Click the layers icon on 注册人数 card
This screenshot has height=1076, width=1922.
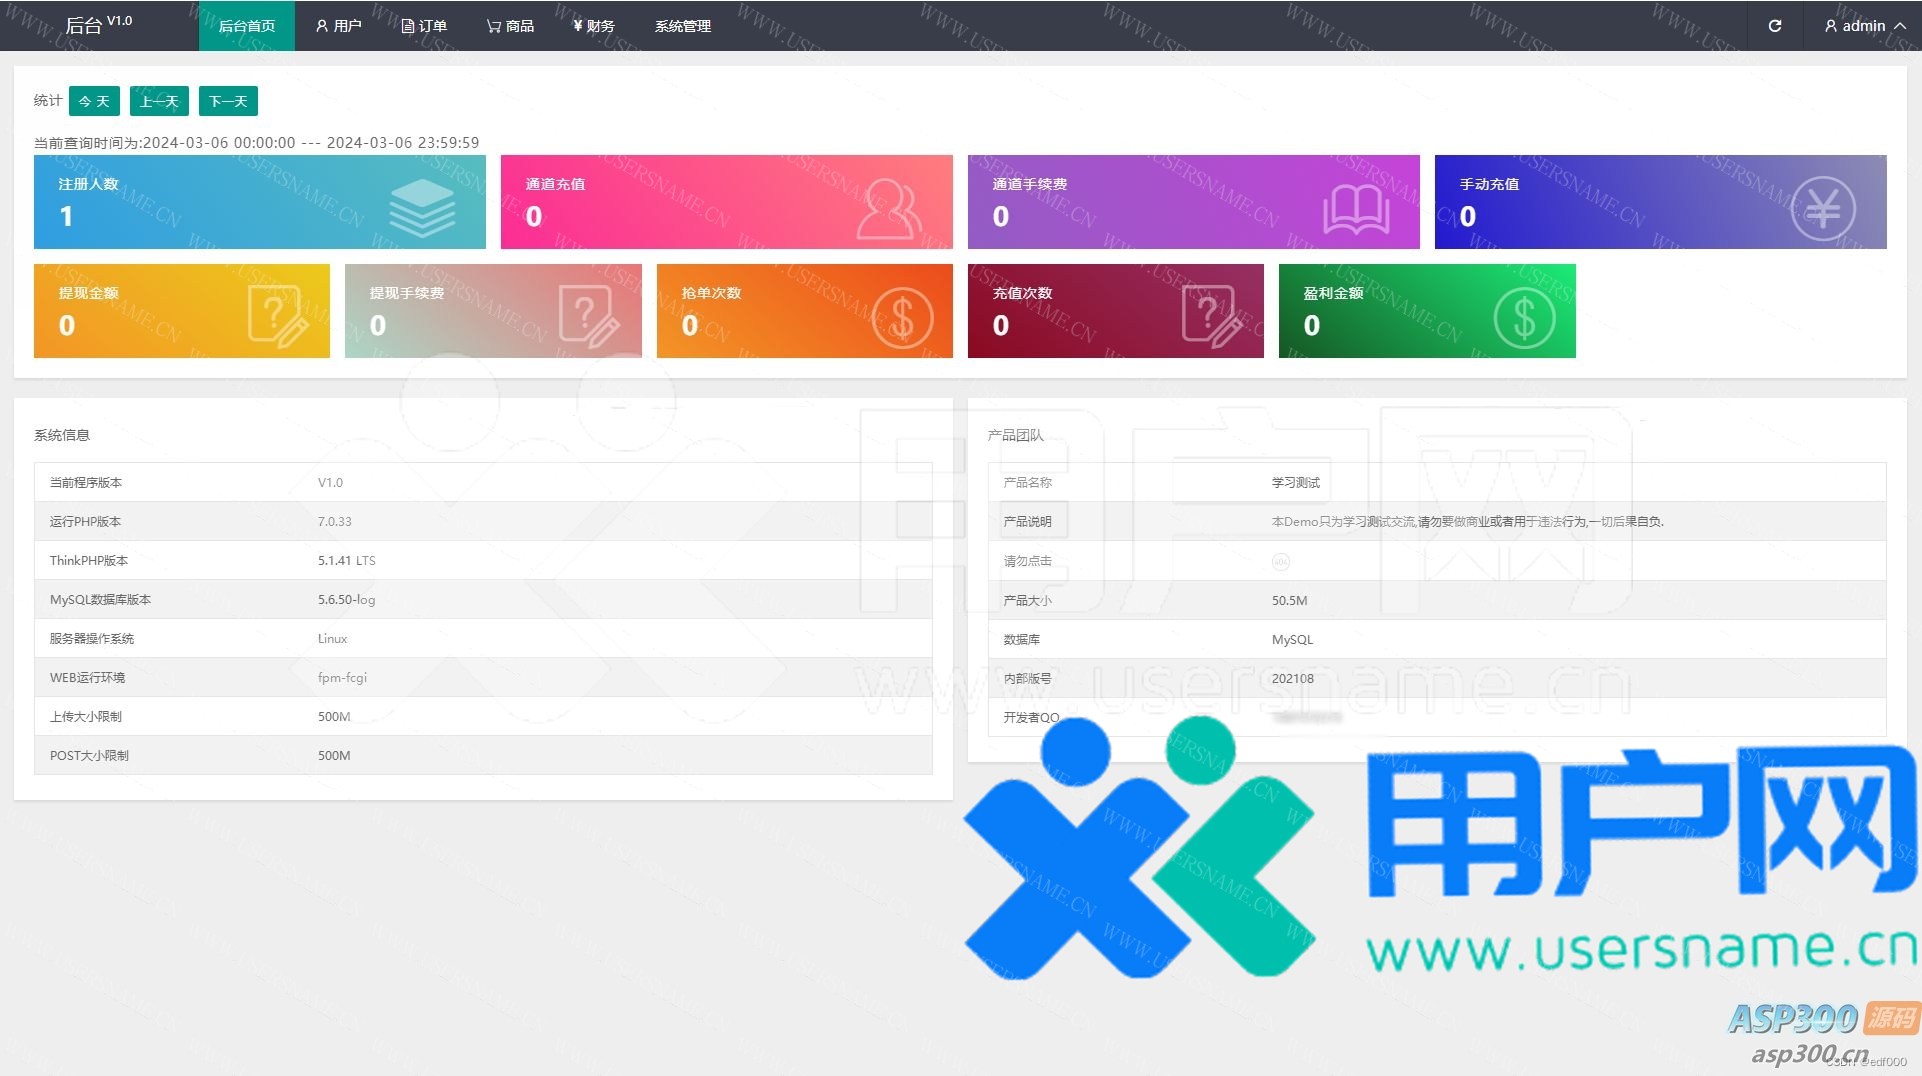[422, 208]
